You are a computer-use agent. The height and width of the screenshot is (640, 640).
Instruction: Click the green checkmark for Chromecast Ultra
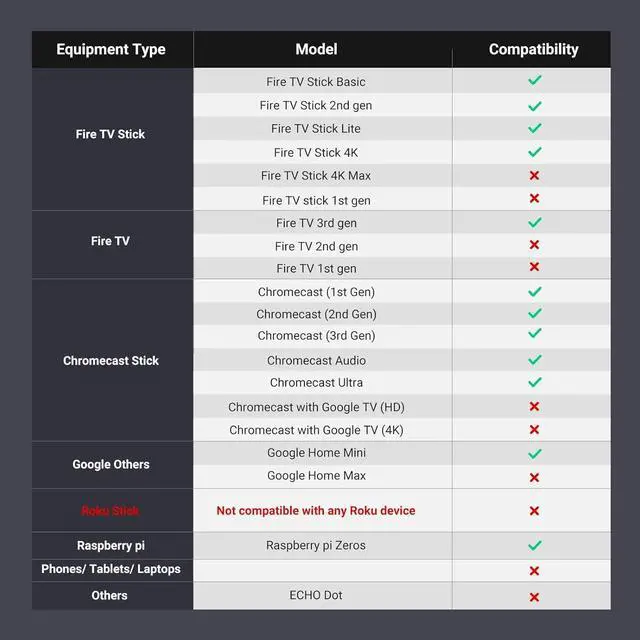point(534,382)
